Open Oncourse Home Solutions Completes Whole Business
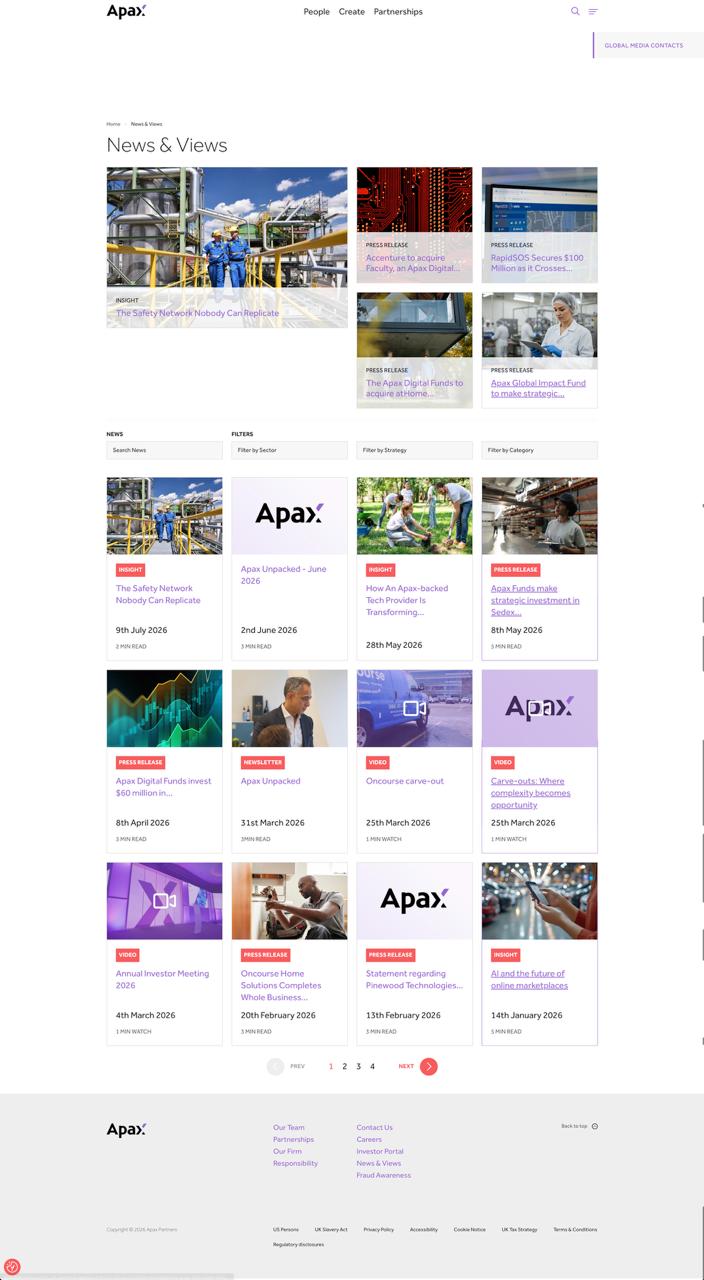 tap(281, 985)
